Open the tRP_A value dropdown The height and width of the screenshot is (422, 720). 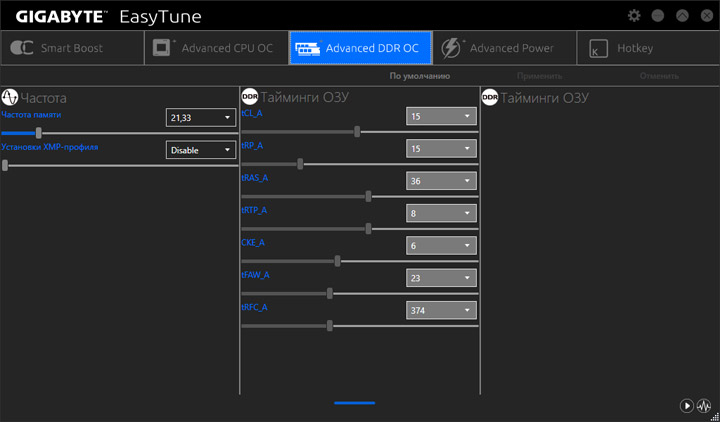441,148
